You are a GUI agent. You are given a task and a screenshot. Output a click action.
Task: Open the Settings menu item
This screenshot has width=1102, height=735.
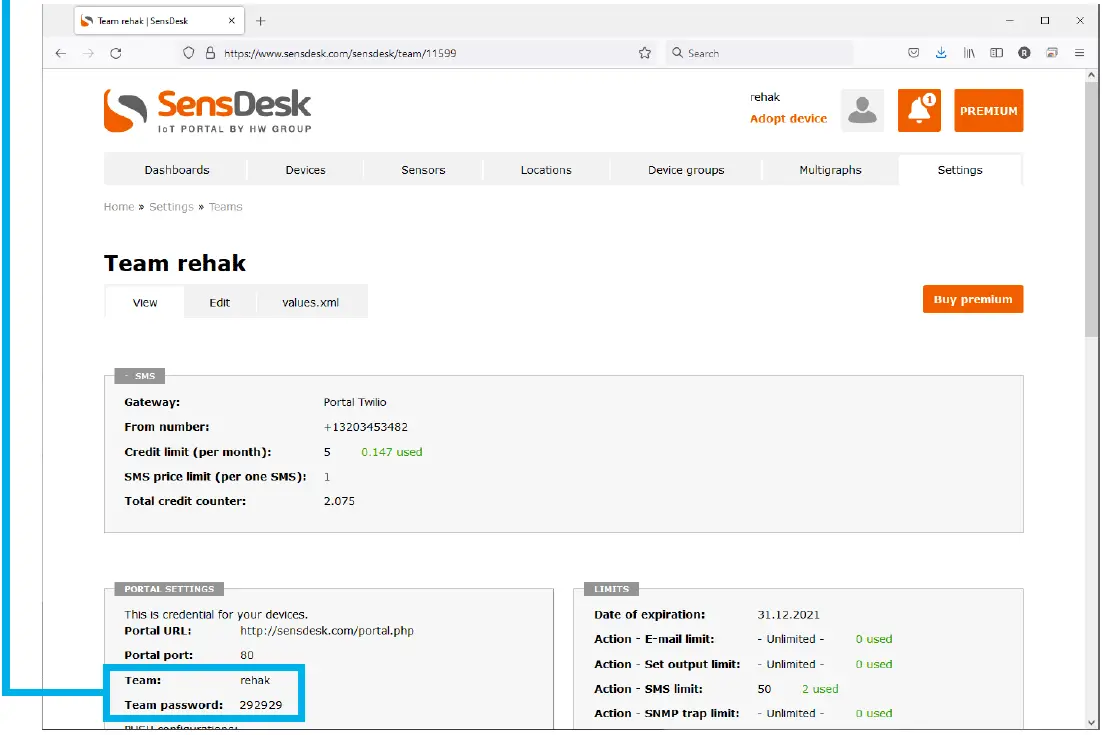[x=960, y=170]
